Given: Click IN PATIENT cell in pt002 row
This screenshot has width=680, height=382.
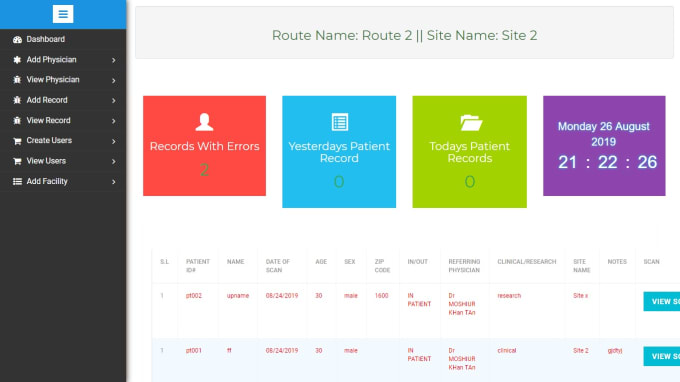Looking at the screenshot, I should click(x=419, y=300).
